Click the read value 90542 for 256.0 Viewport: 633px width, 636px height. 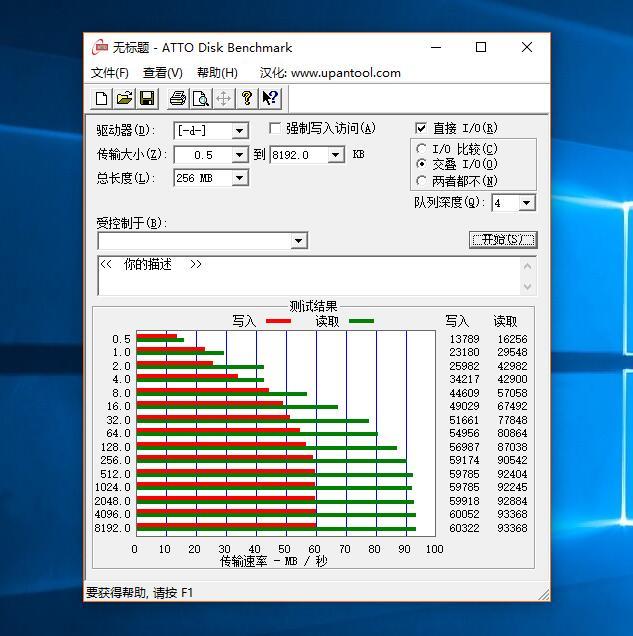tap(513, 460)
